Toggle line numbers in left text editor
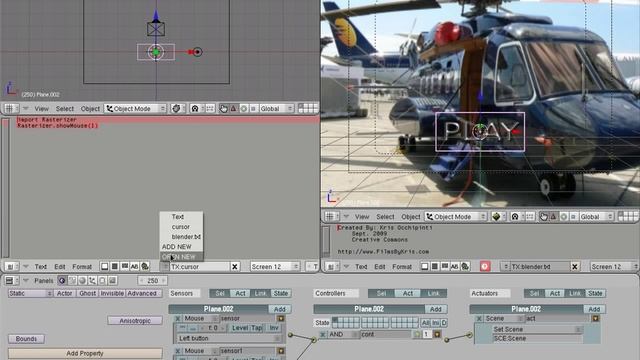 pos(115,267)
